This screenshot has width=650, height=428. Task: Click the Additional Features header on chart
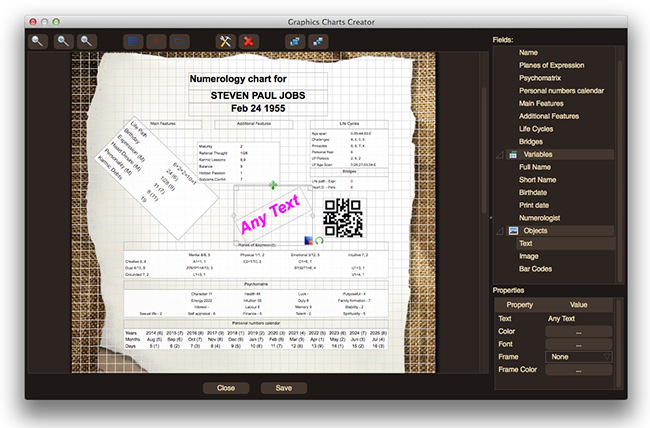254,124
